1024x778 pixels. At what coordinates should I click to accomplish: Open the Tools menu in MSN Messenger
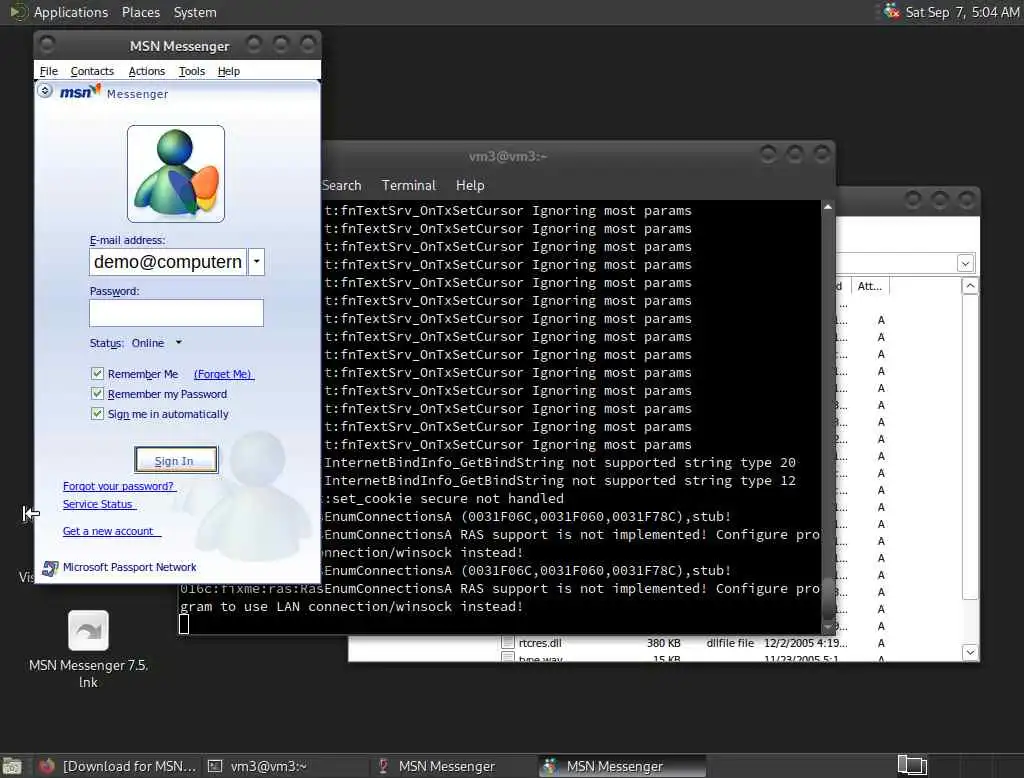[192, 71]
